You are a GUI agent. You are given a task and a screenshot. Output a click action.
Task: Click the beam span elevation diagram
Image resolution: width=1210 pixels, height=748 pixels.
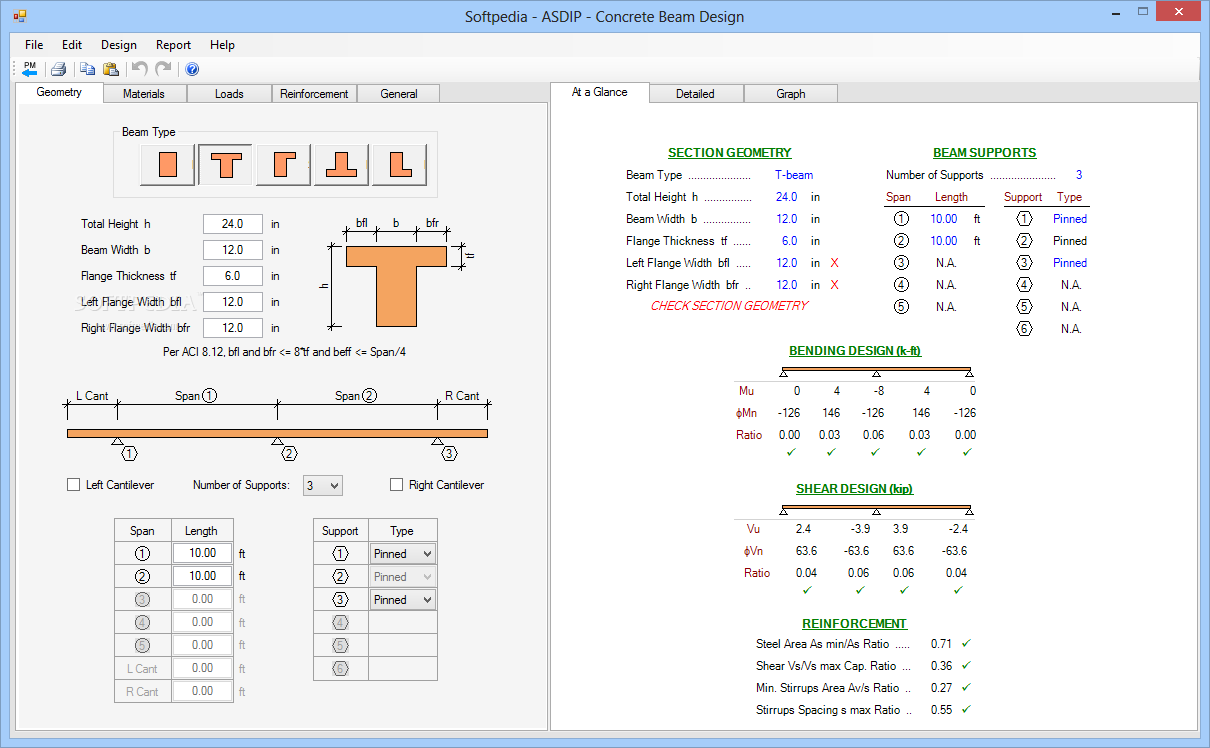click(x=277, y=433)
